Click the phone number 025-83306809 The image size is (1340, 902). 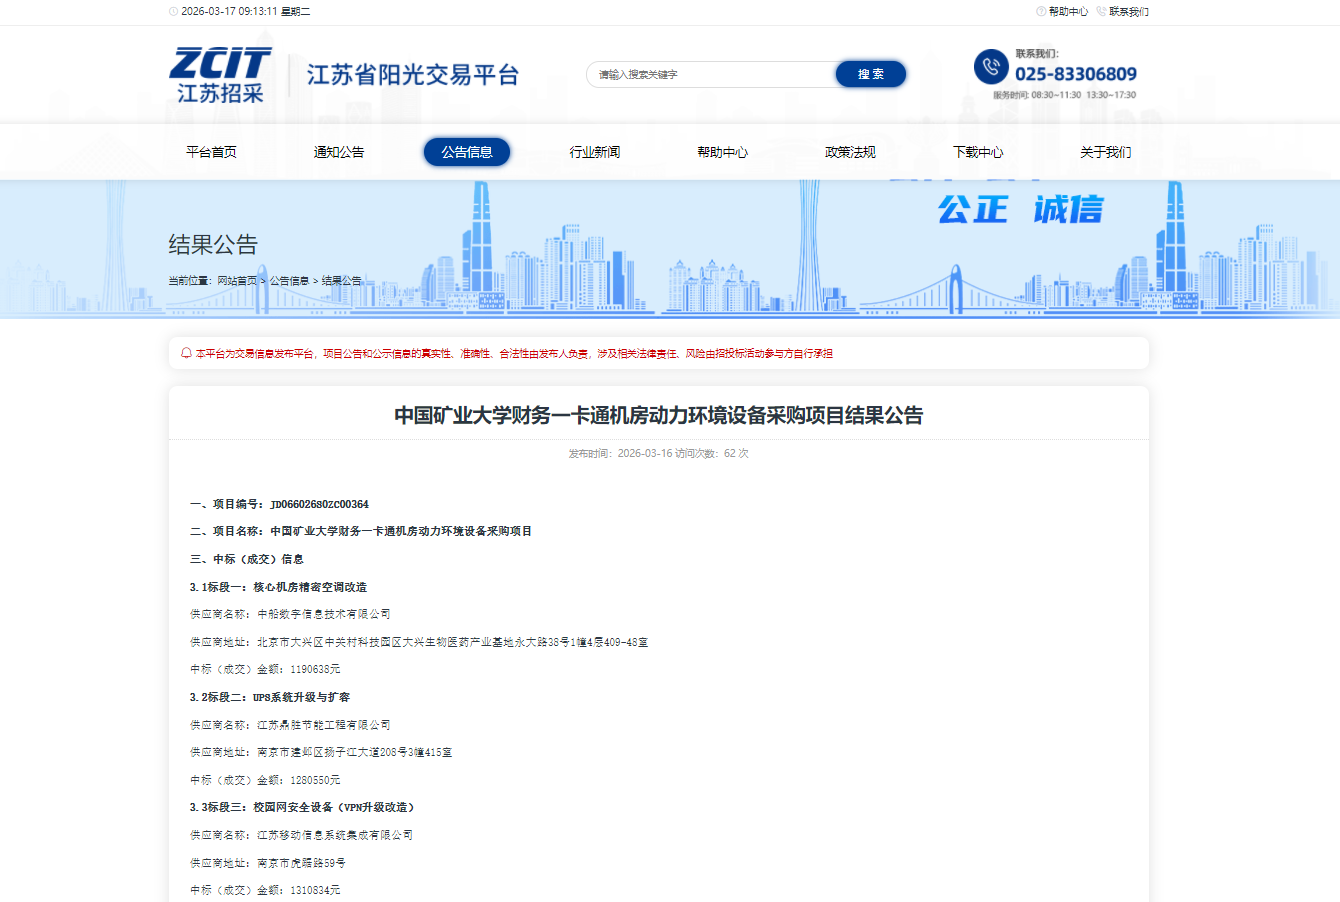pos(1075,74)
